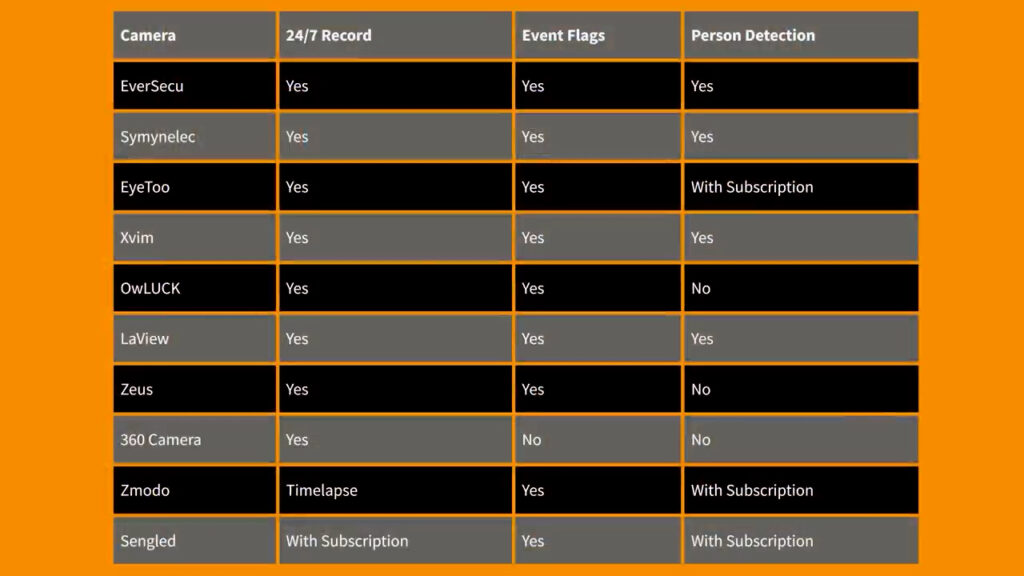
Task: Click the 360 Camera Event Flags No cell
Action: click(x=532, y=440)
